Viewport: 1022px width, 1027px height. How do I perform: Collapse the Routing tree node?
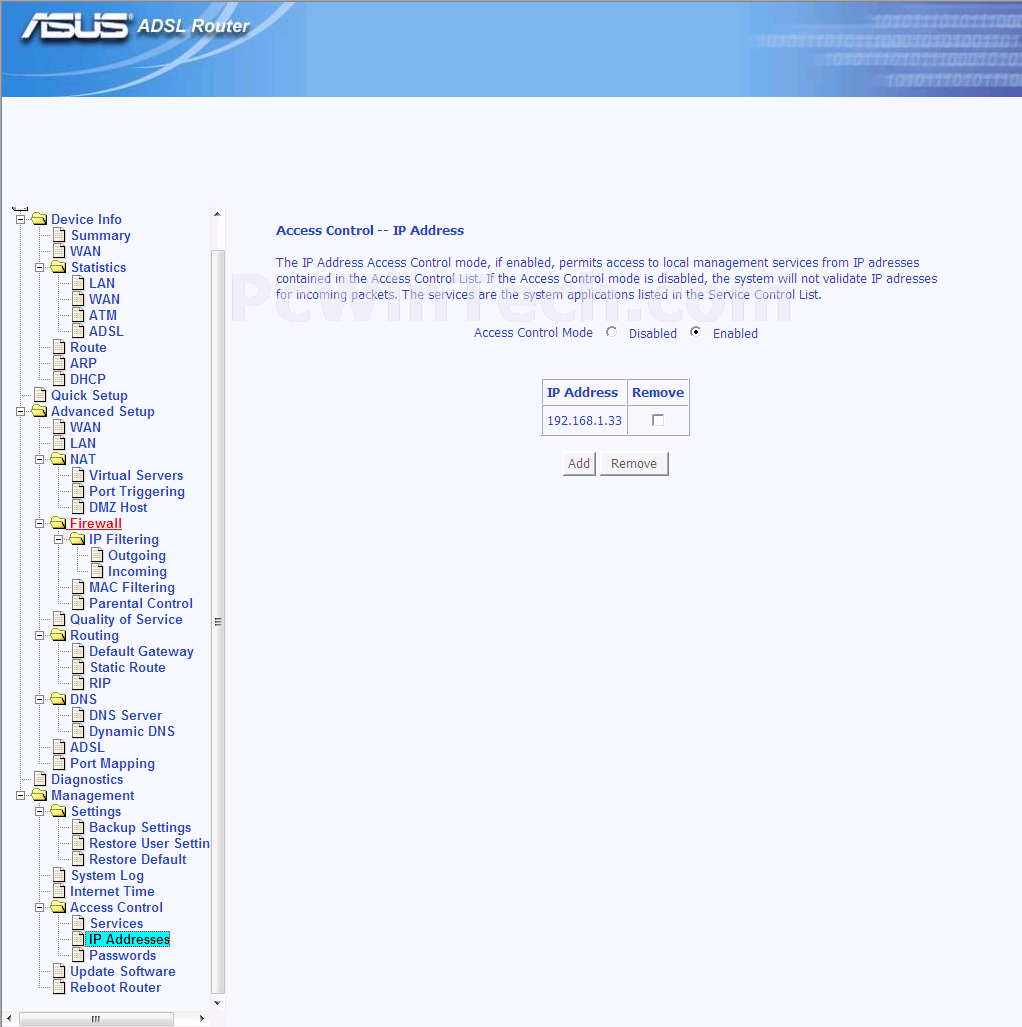click(x=39, y=635)
